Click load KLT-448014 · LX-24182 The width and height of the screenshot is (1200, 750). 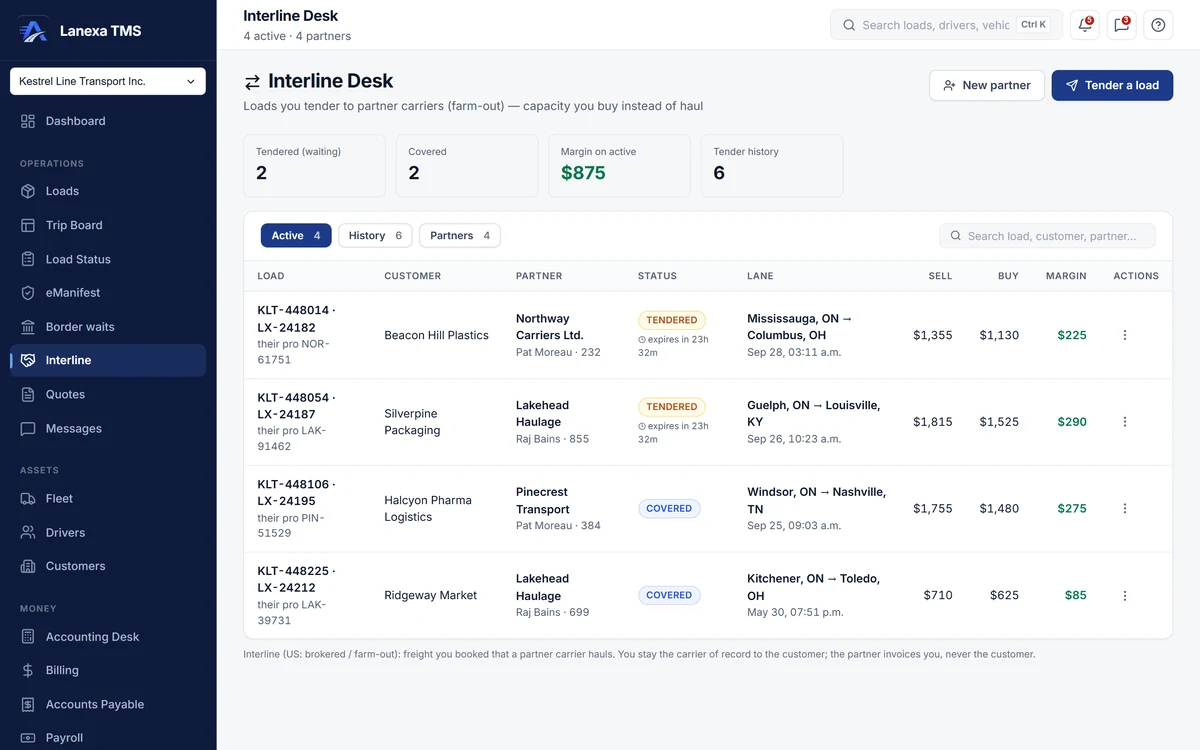tap(296, 319)
